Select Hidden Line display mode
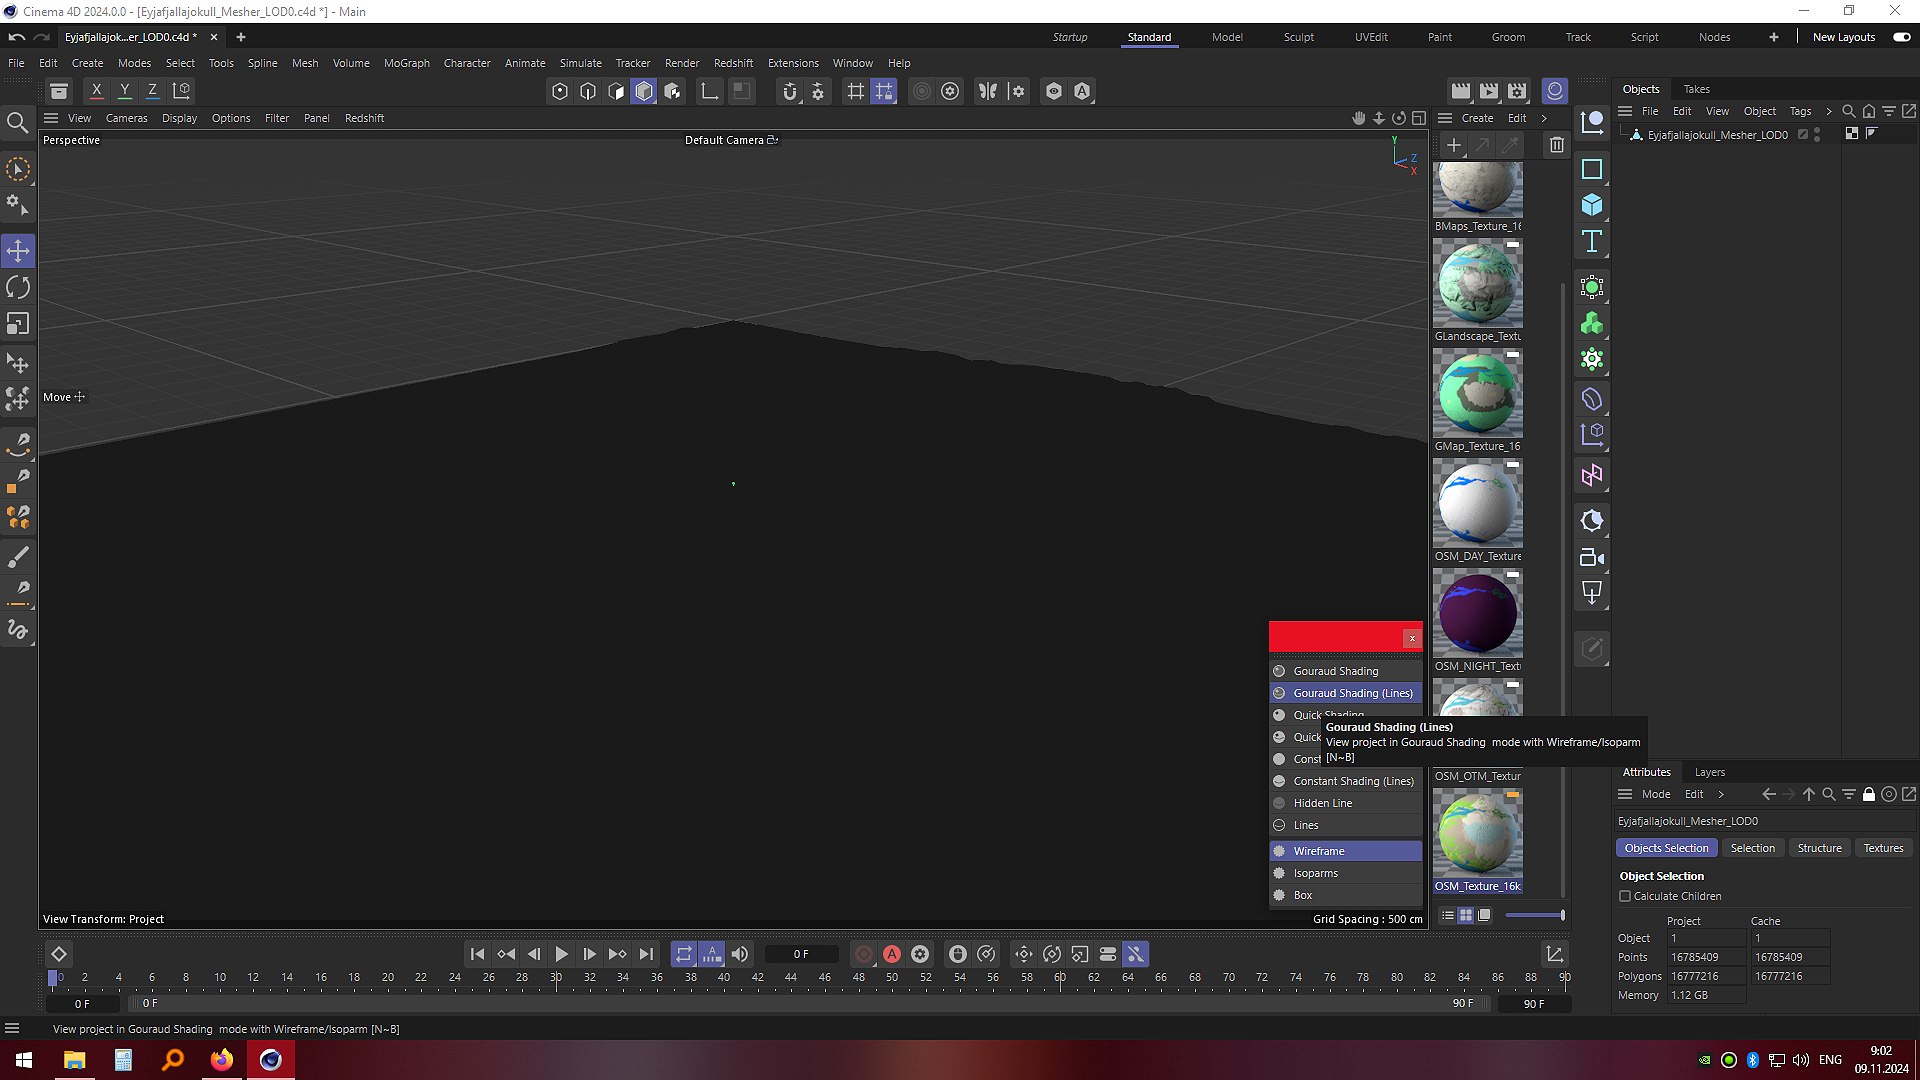Viewport: 1920px width, 1080px height. [1346, 803]
